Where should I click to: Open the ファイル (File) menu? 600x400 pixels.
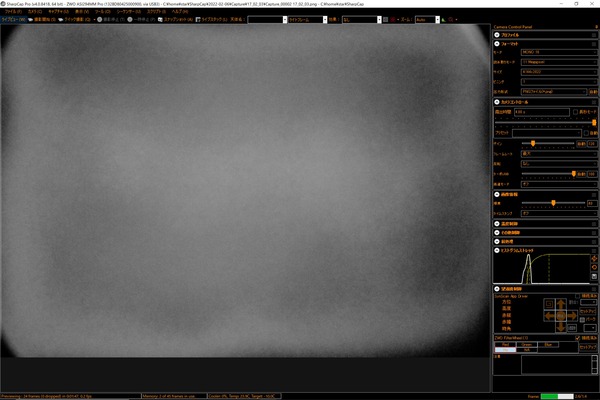[13, 12]
